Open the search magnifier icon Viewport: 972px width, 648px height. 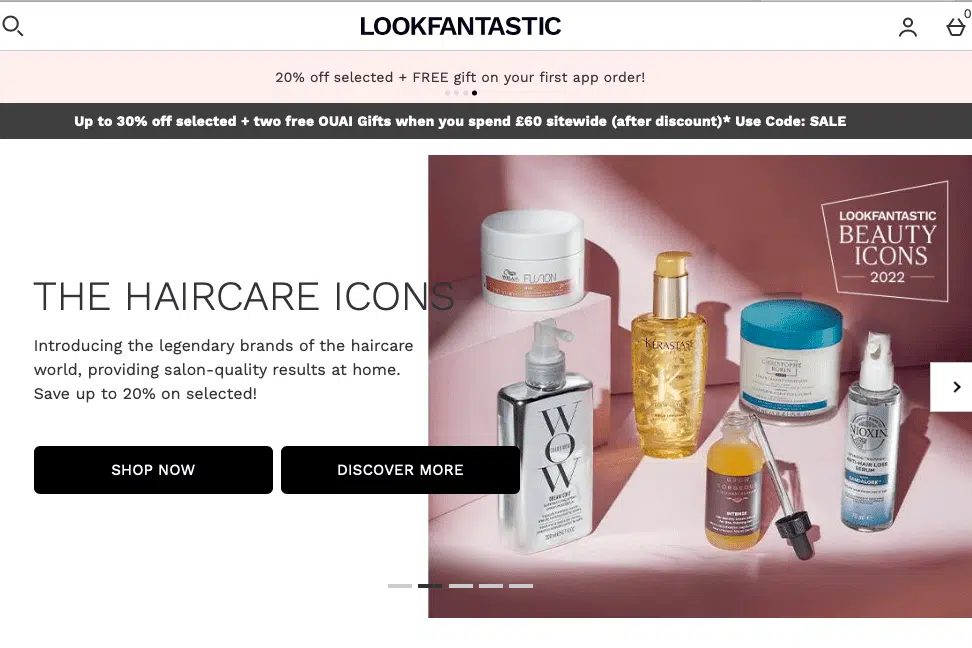(12, 26)
